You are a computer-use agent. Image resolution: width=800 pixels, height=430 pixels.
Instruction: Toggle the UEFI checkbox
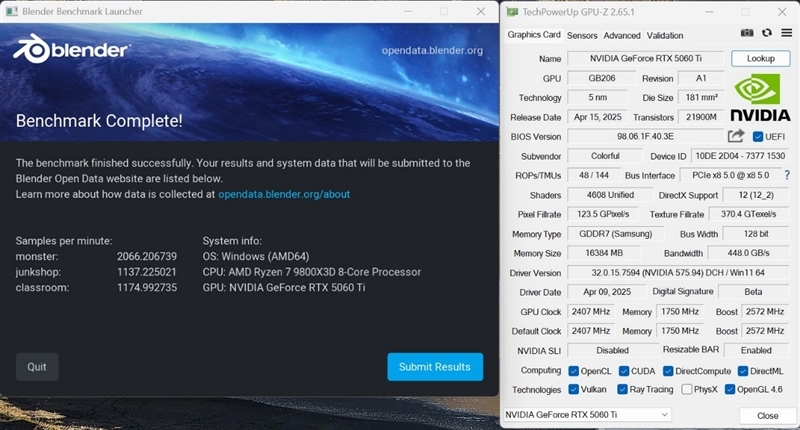pyautogui.click(x=758, y=137)
